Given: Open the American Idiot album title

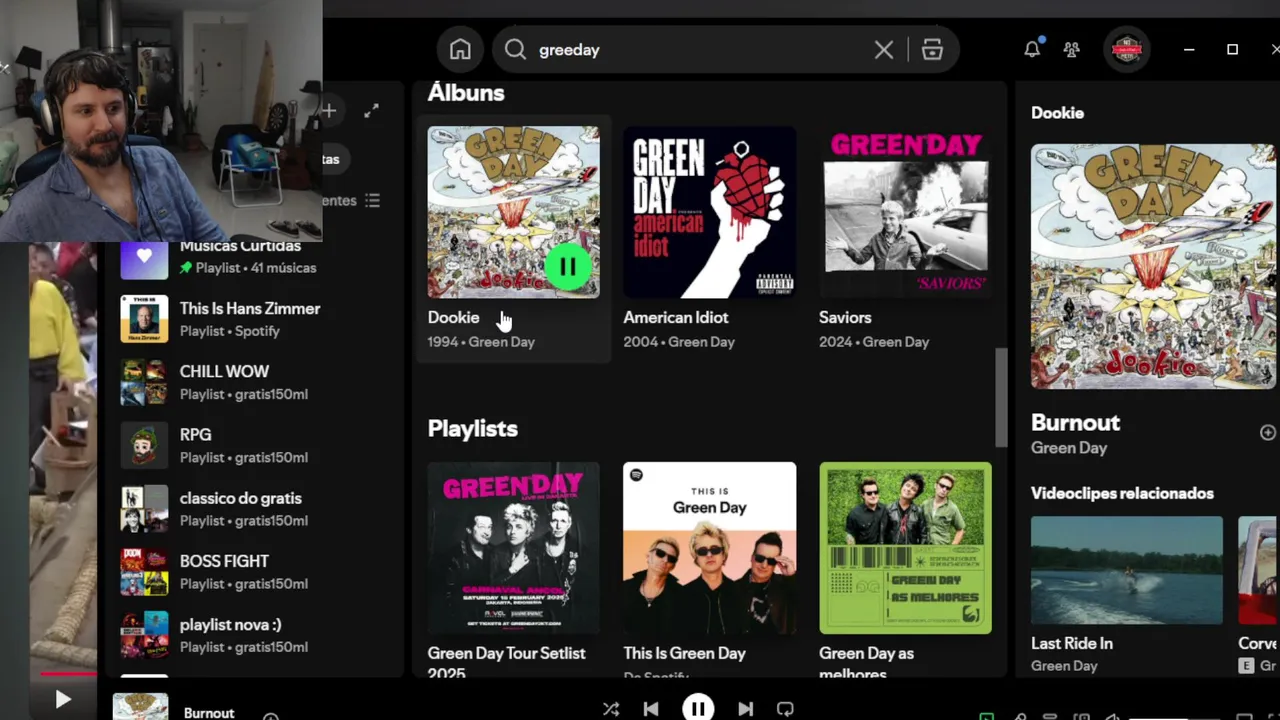Looking at the screenshot, I should [x=676, y=317].
